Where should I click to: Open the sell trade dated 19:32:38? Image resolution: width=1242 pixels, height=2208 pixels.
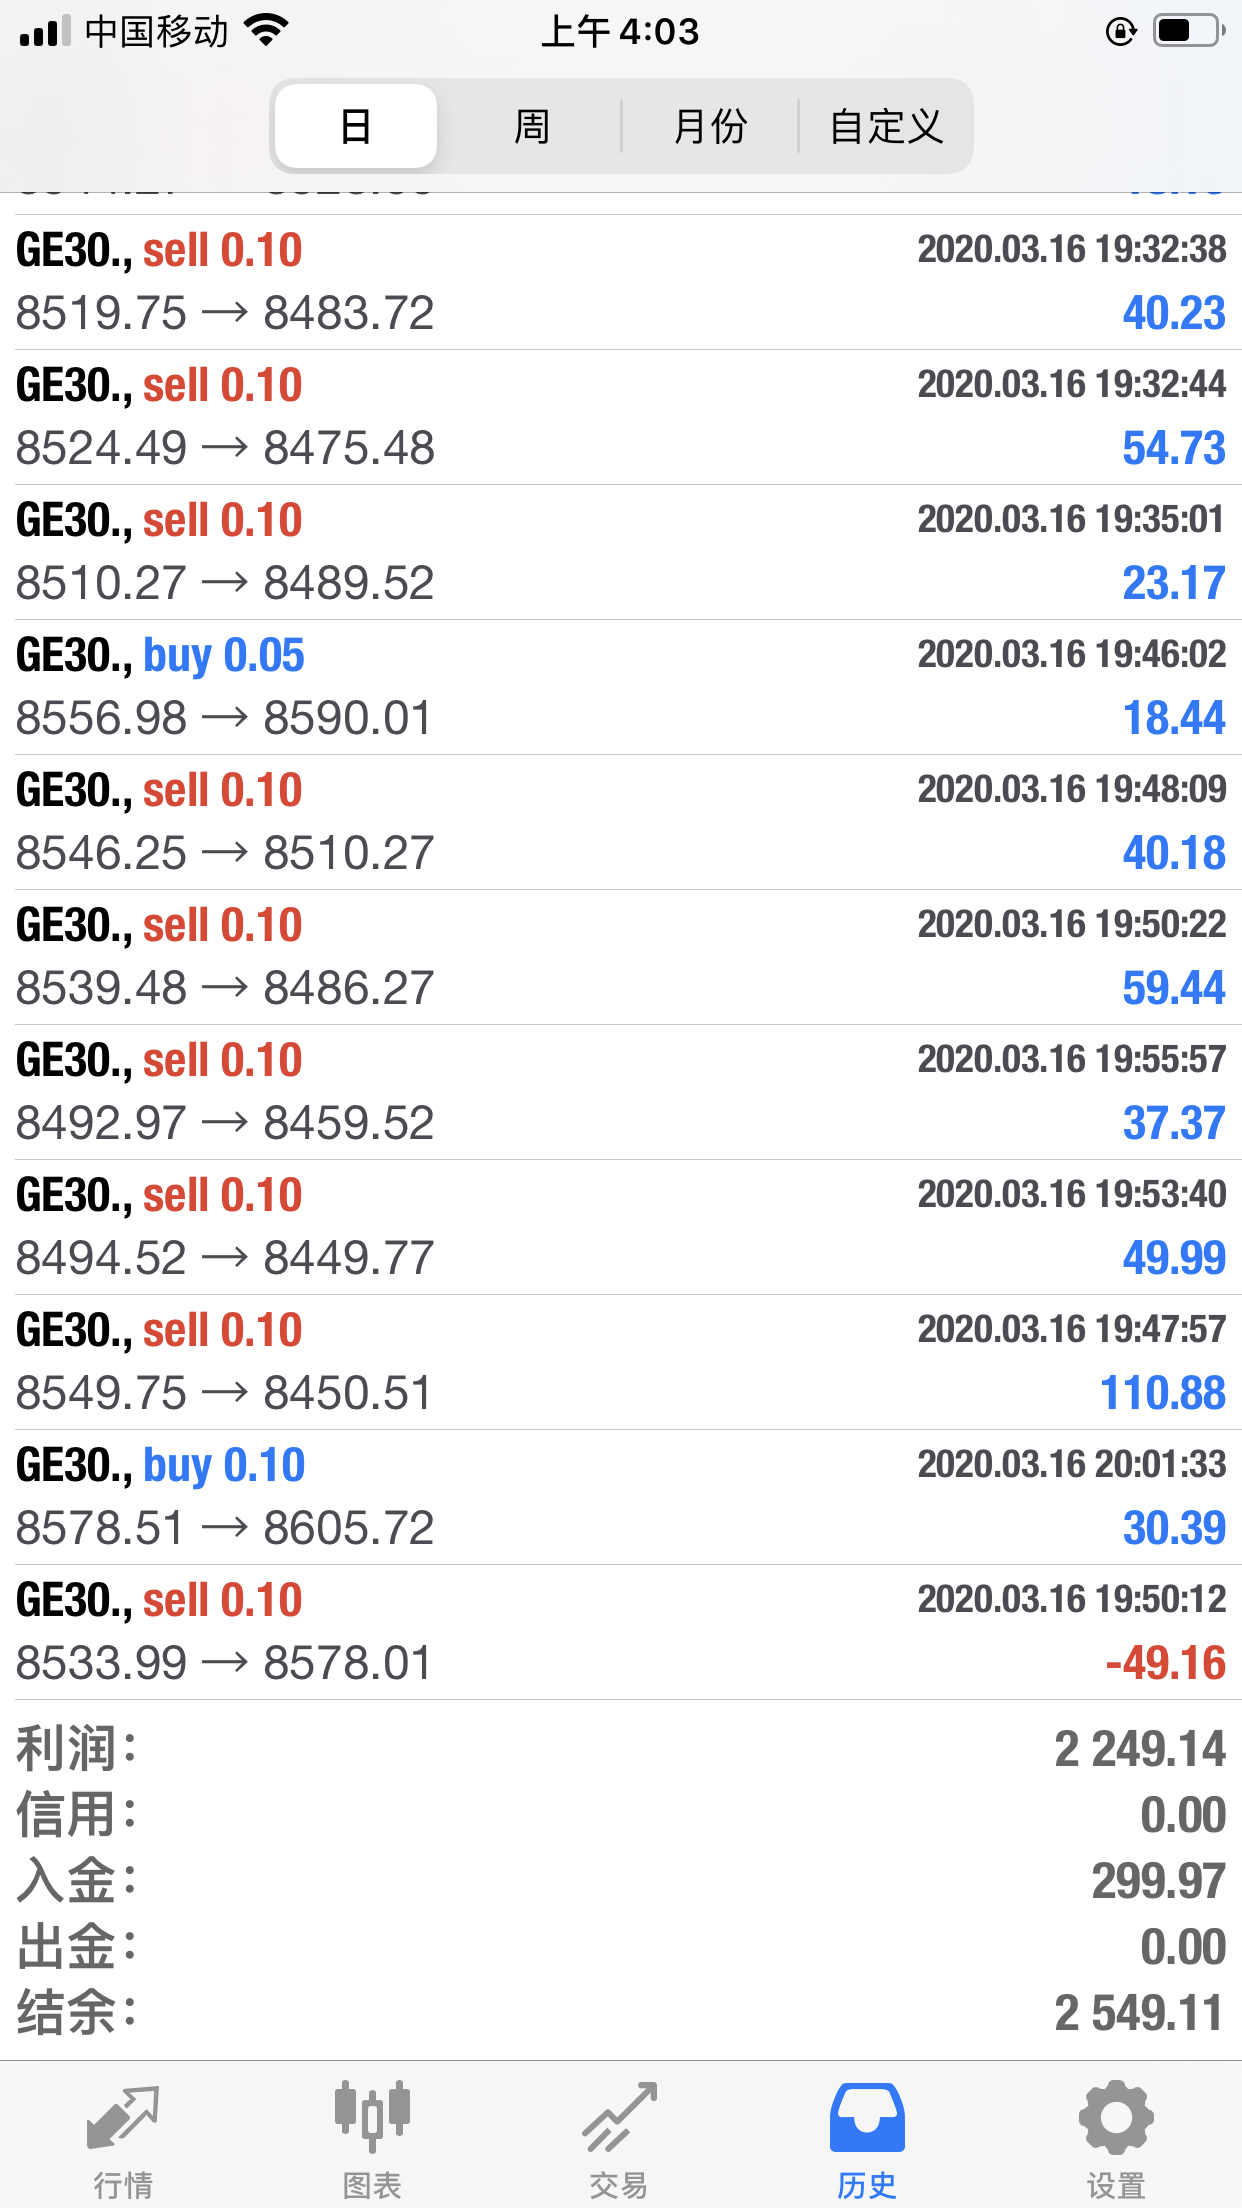620,282
